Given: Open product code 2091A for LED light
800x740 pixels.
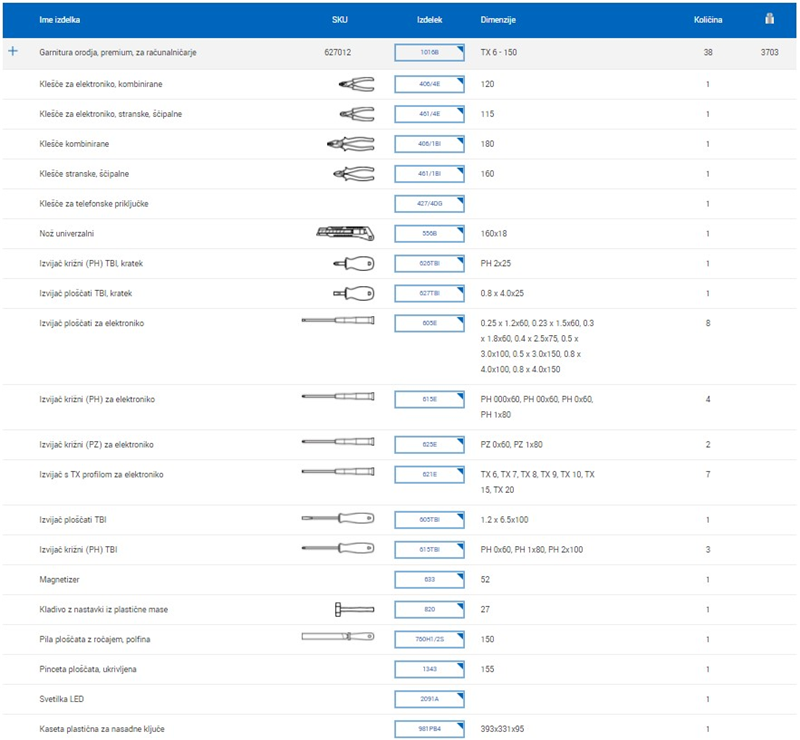Looking at the screenshot, I should tap(429, 699).
